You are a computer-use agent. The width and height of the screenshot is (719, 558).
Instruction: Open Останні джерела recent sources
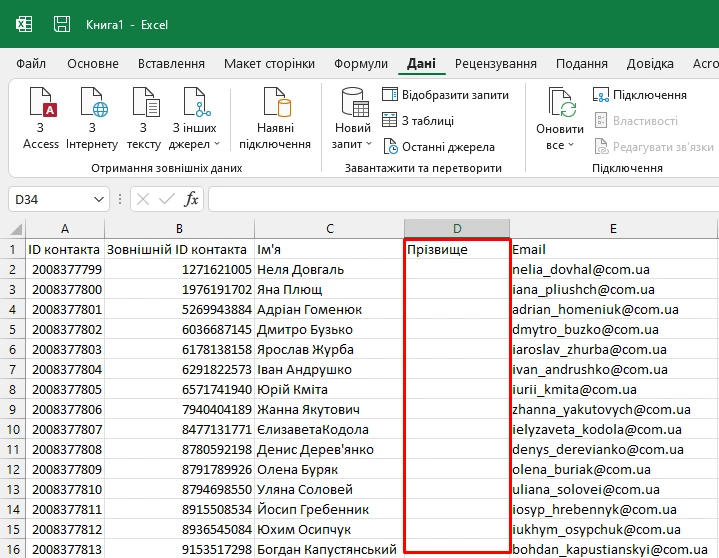(x=438, y=147)
